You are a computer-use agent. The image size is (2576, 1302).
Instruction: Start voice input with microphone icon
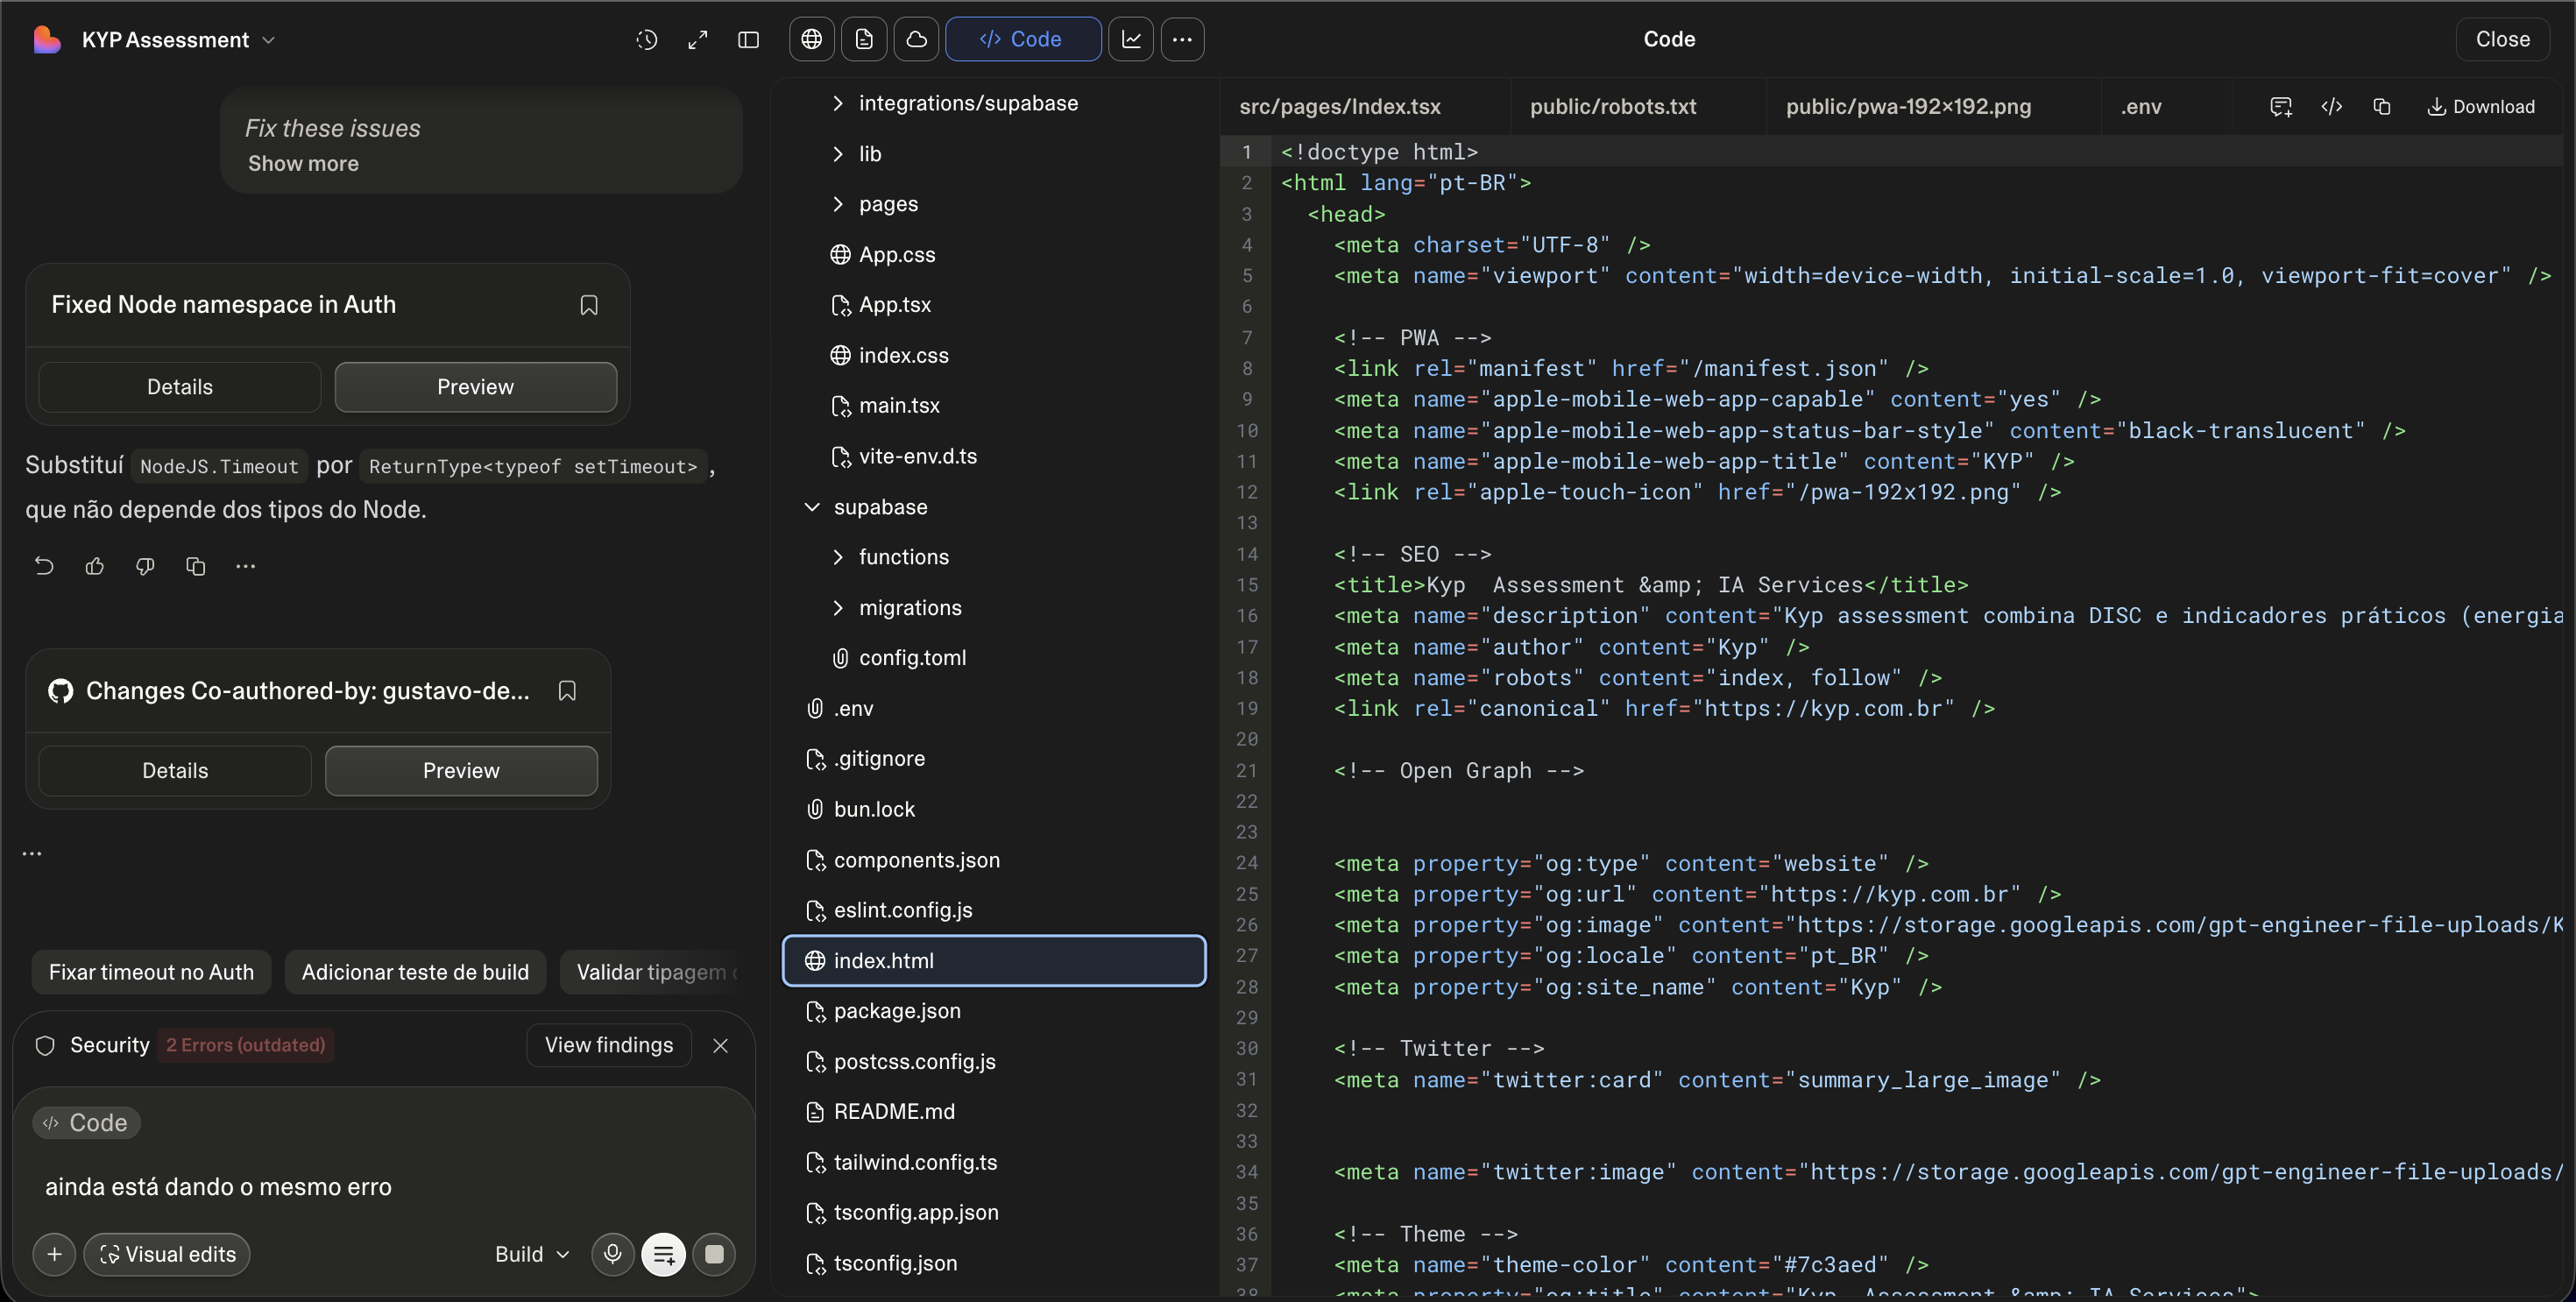click(x=613, y=1254)
